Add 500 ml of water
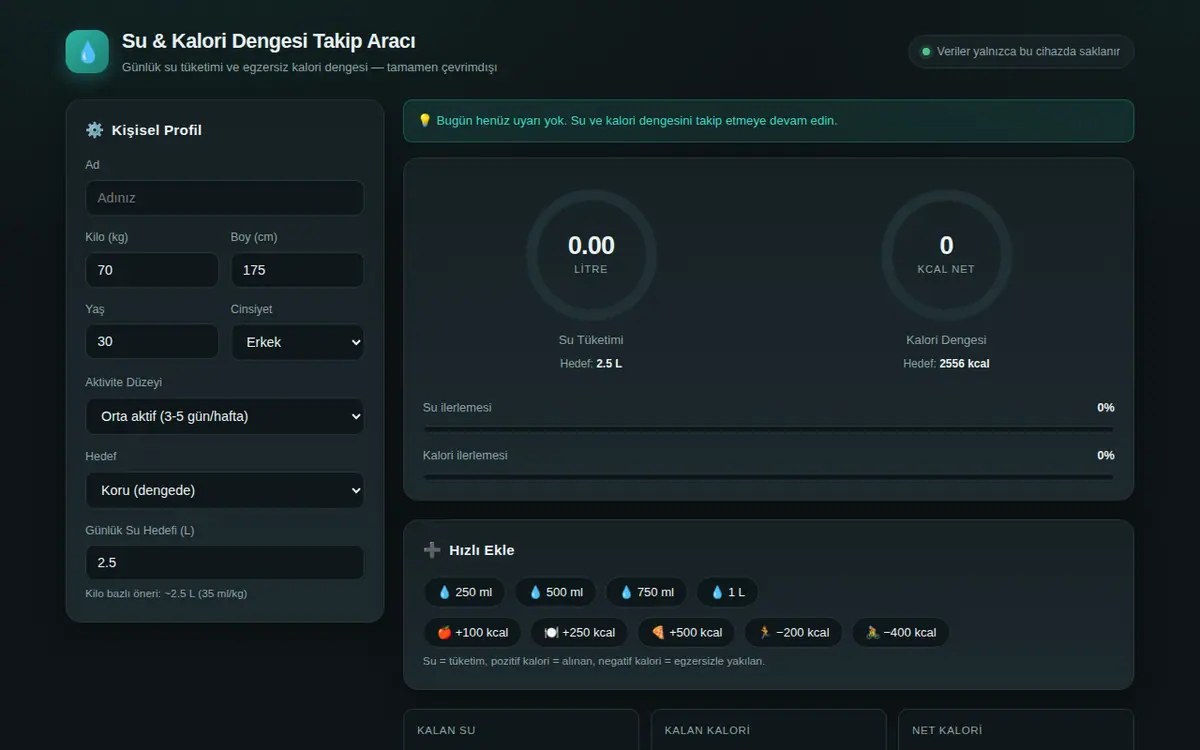Screen dimensions: 1200x750 [x=556, y=592]
